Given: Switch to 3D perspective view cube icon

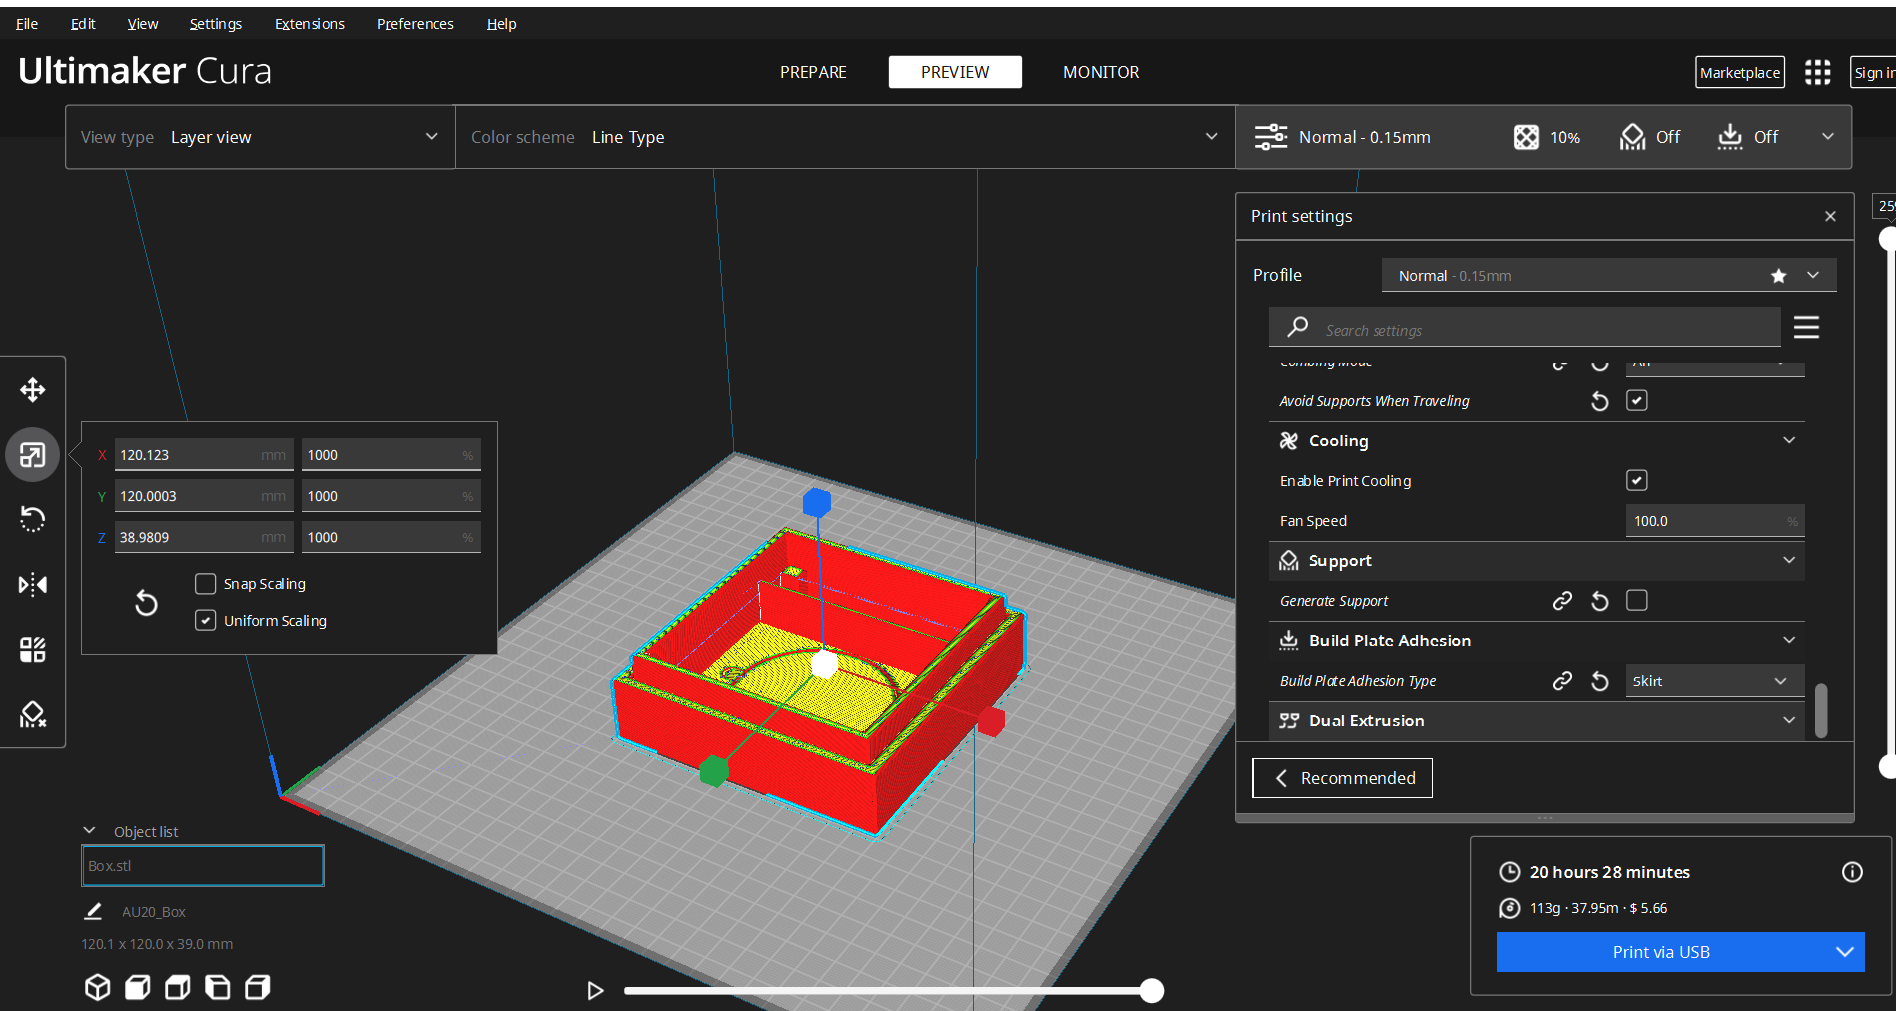Looking at the screenshot, I should tap(97, 987).
